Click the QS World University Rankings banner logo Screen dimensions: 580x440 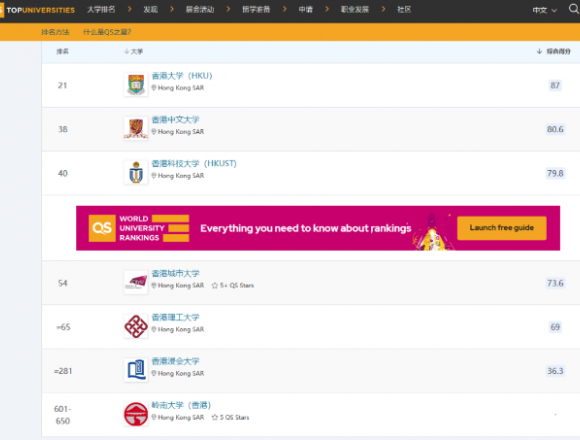(139, 228)
